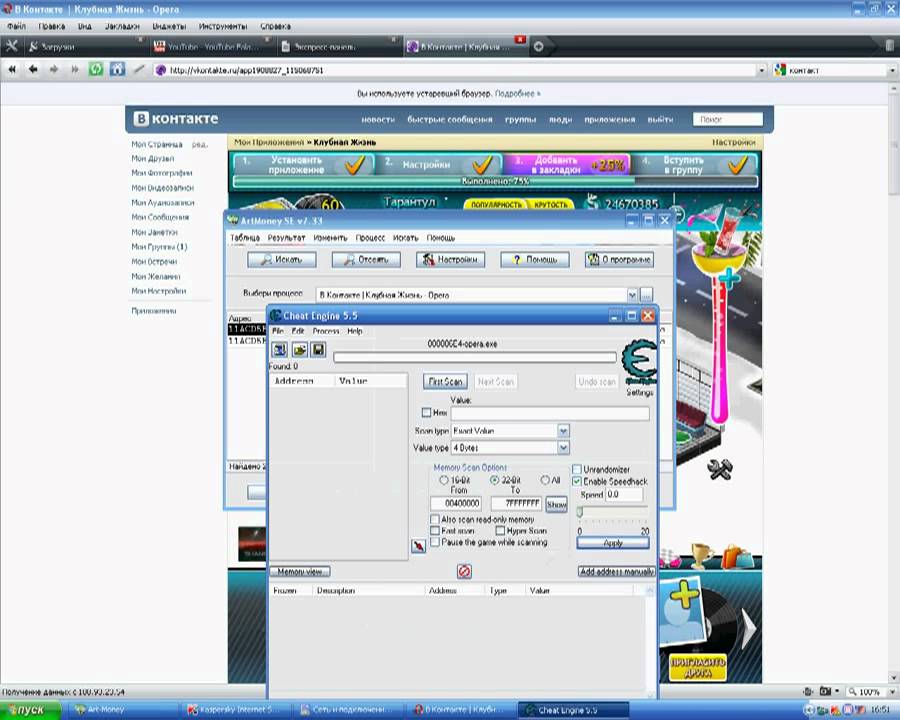Image resolution: width=900 pixels, height=720 pixels.
Task: Click Opera green reload icon
Action: tap(96, 69)
